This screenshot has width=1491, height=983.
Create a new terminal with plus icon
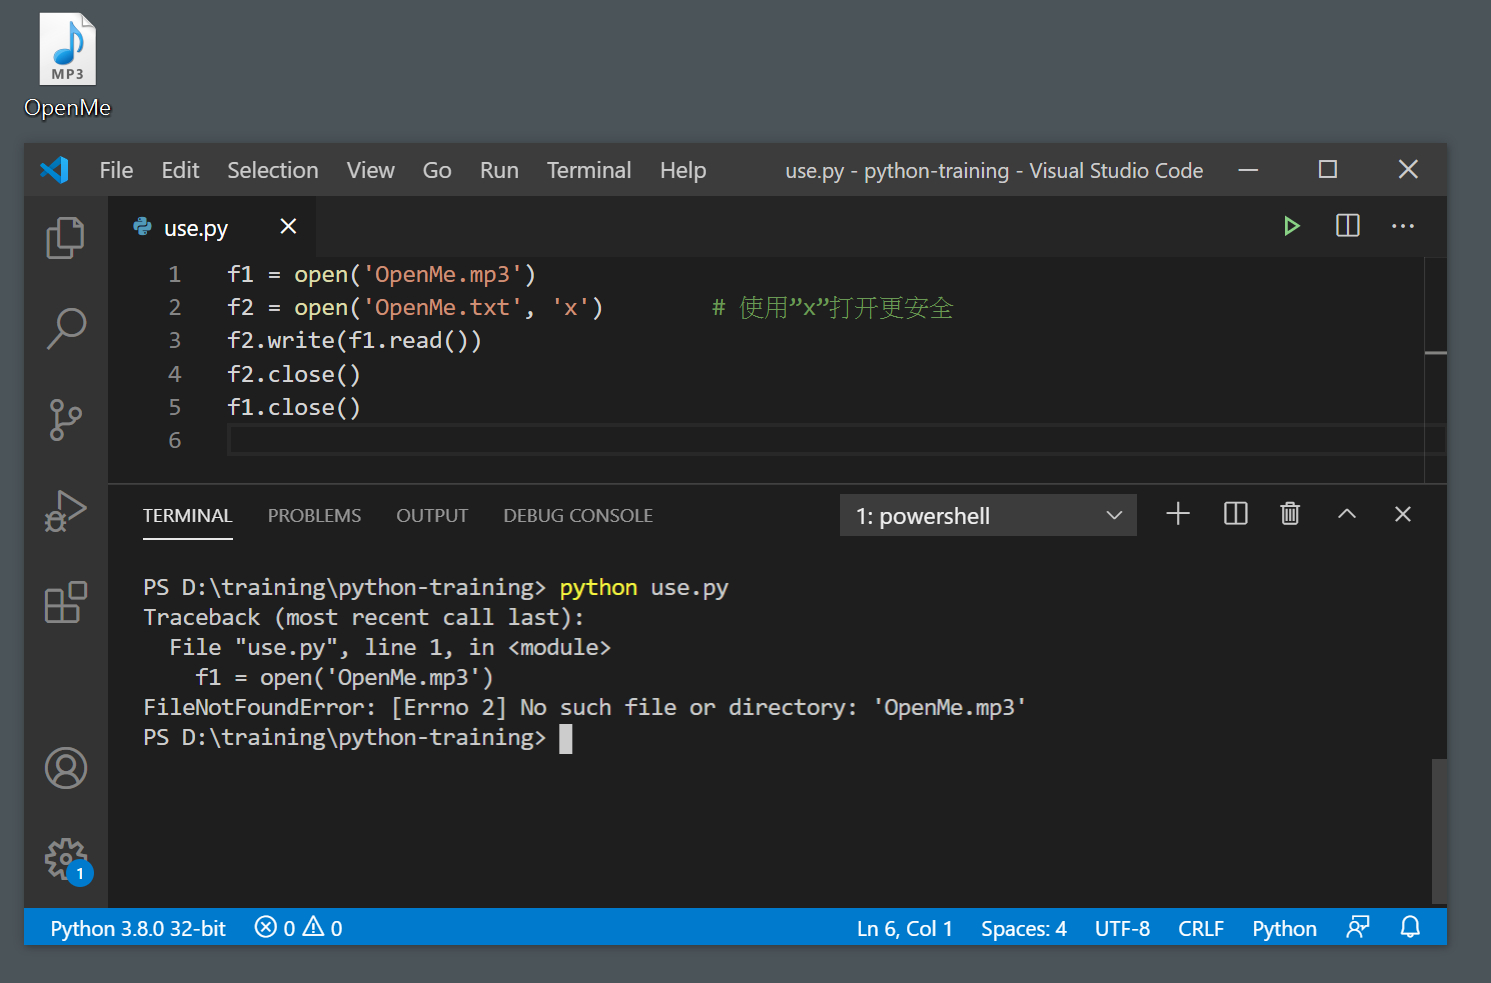click(1178, 514)
